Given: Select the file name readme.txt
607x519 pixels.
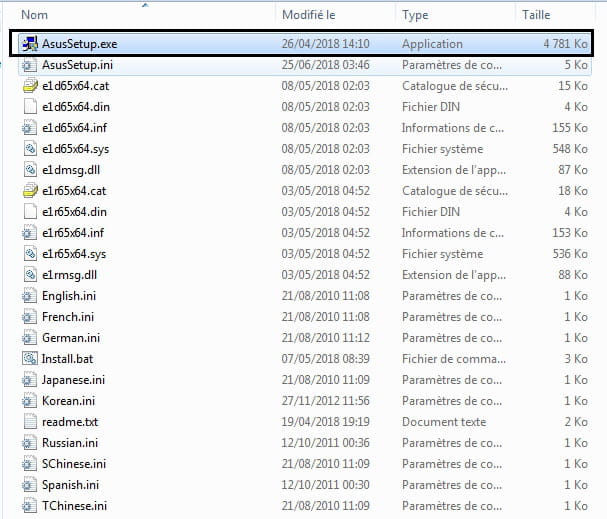Looking at the screenshot, I should click(x=70, y=422).
